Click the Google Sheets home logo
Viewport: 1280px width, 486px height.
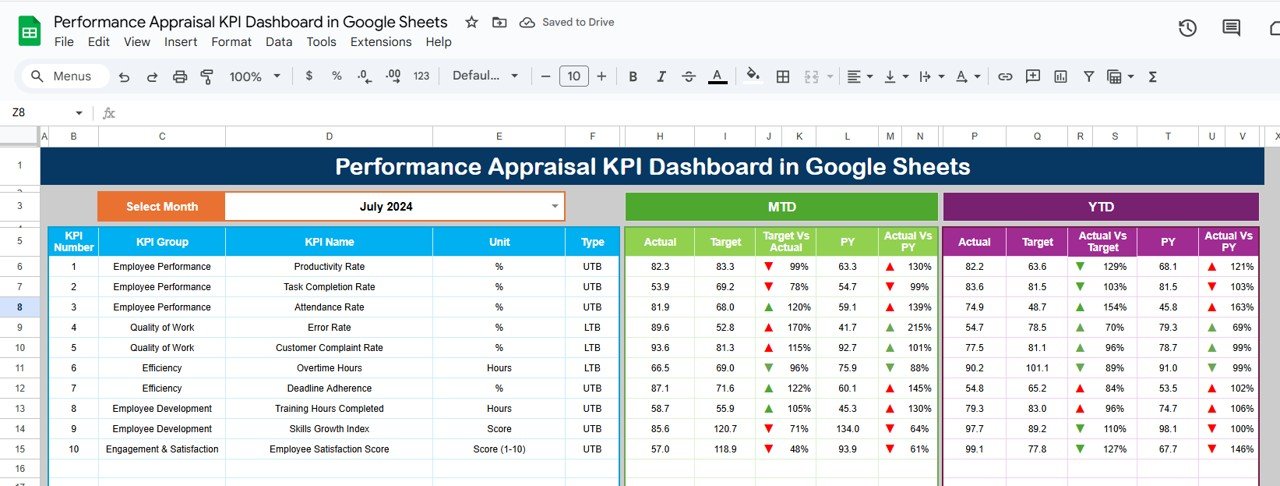(x=29, y=31)
